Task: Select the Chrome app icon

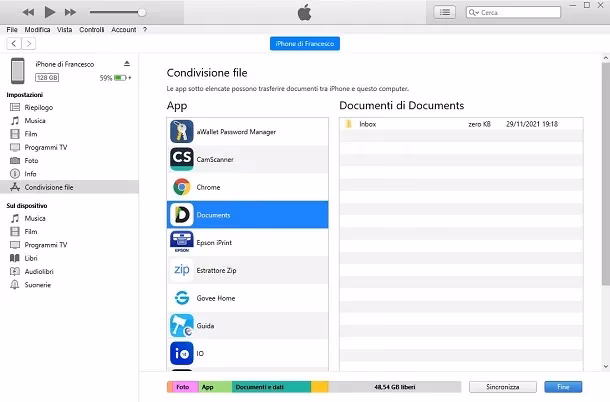Action: [181, 187]
